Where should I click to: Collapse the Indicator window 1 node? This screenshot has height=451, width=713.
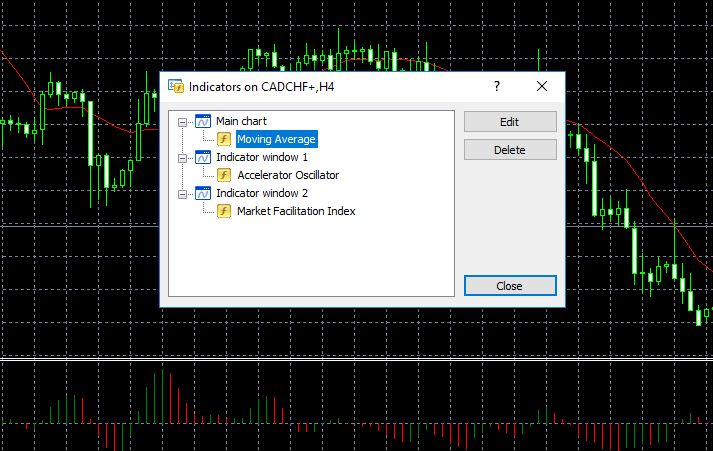(x=182, y=158)
